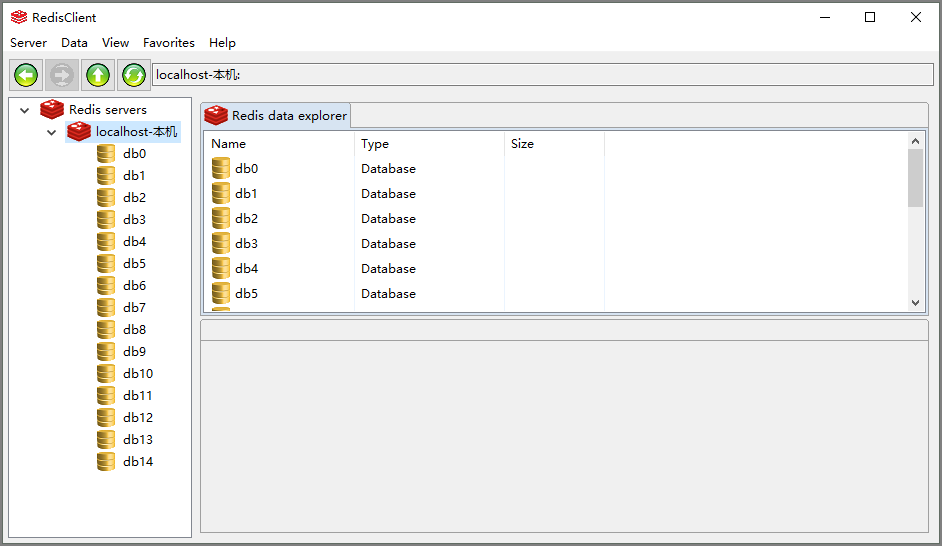The image size is (942, 546).
Task: Select the db14 label in server tree
Action: [138, 462]
